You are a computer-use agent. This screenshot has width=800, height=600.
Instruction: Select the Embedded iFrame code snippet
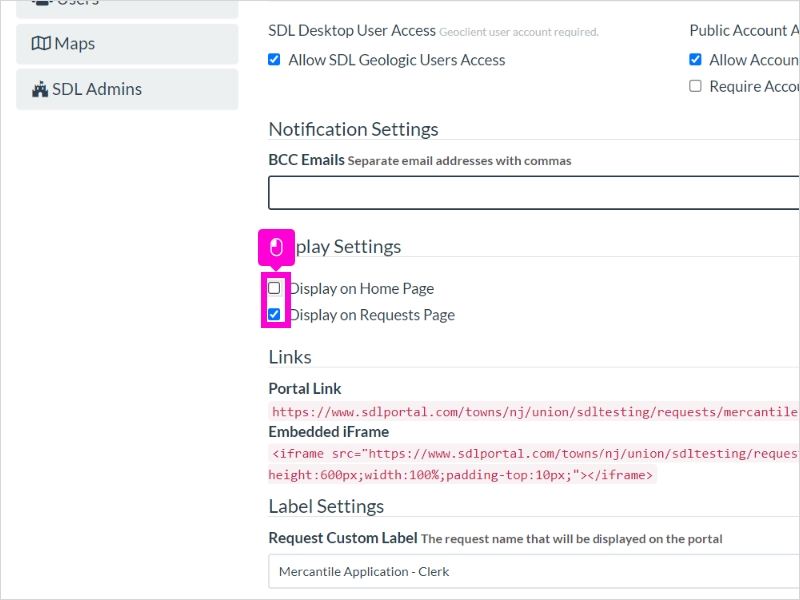coord(534,464)
